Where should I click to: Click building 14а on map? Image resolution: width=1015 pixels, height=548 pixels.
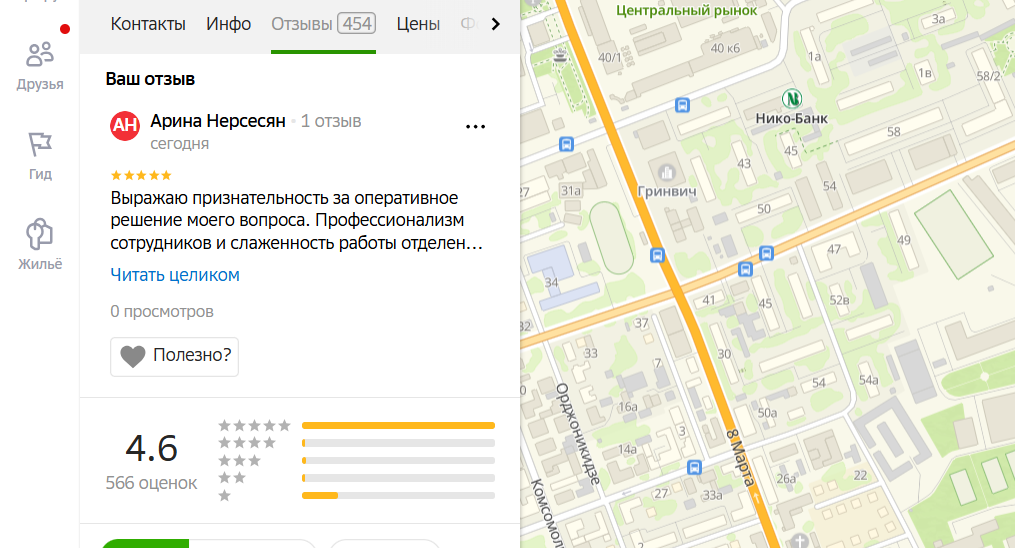tap(627, 449)
